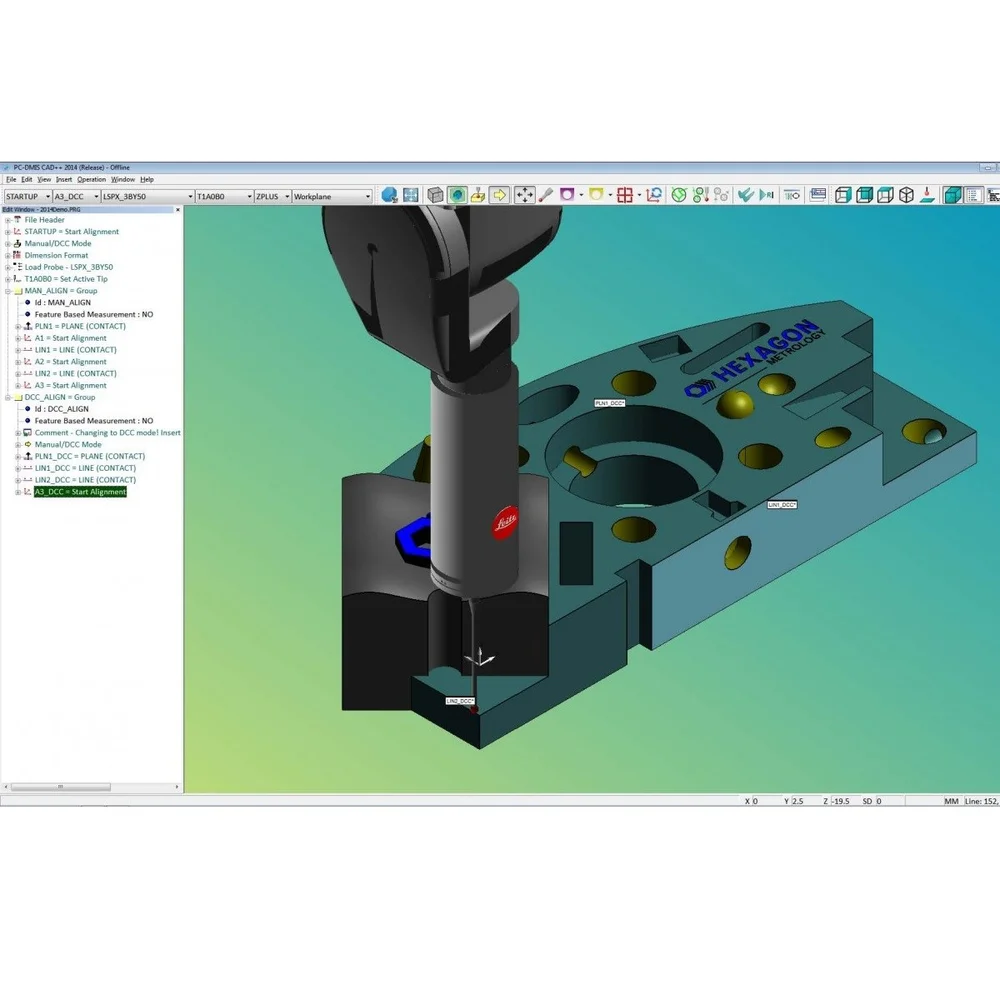Open the purple auto feature dropdown arrow
The image size is (1000, 985).
581,195
